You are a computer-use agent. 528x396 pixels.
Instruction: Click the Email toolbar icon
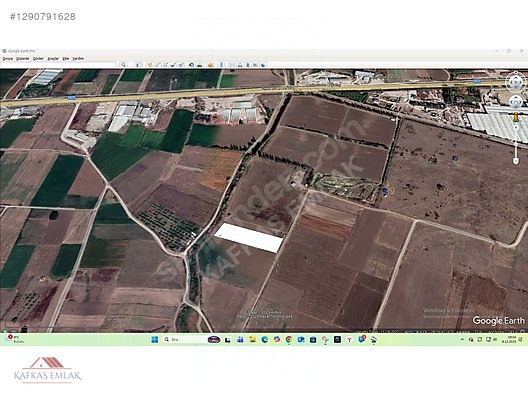pyautogui.click(x=232, y=65)
